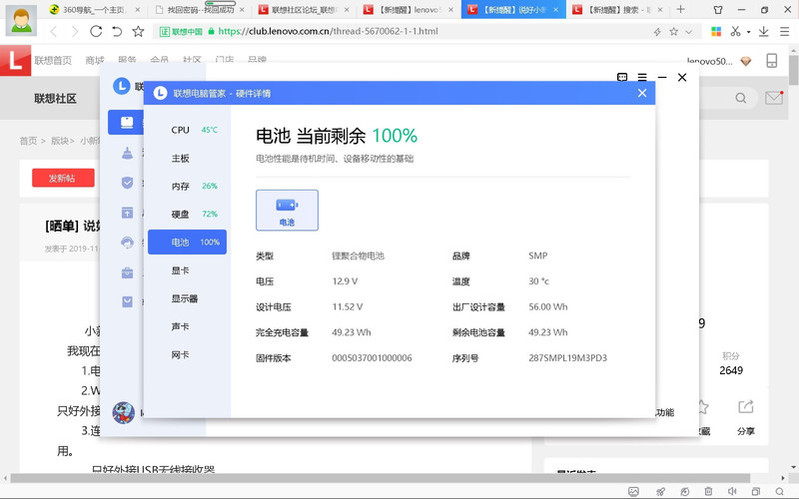Open the mail envelope notification icon
799x499 pixels.
click(774, 98)
